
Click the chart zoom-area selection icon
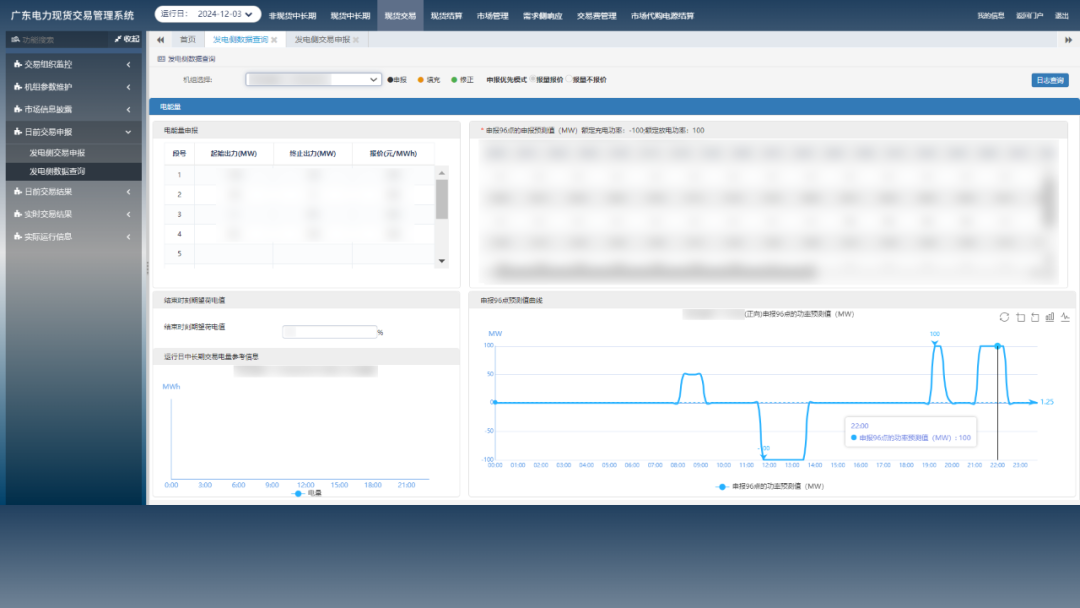point(1020,317)
